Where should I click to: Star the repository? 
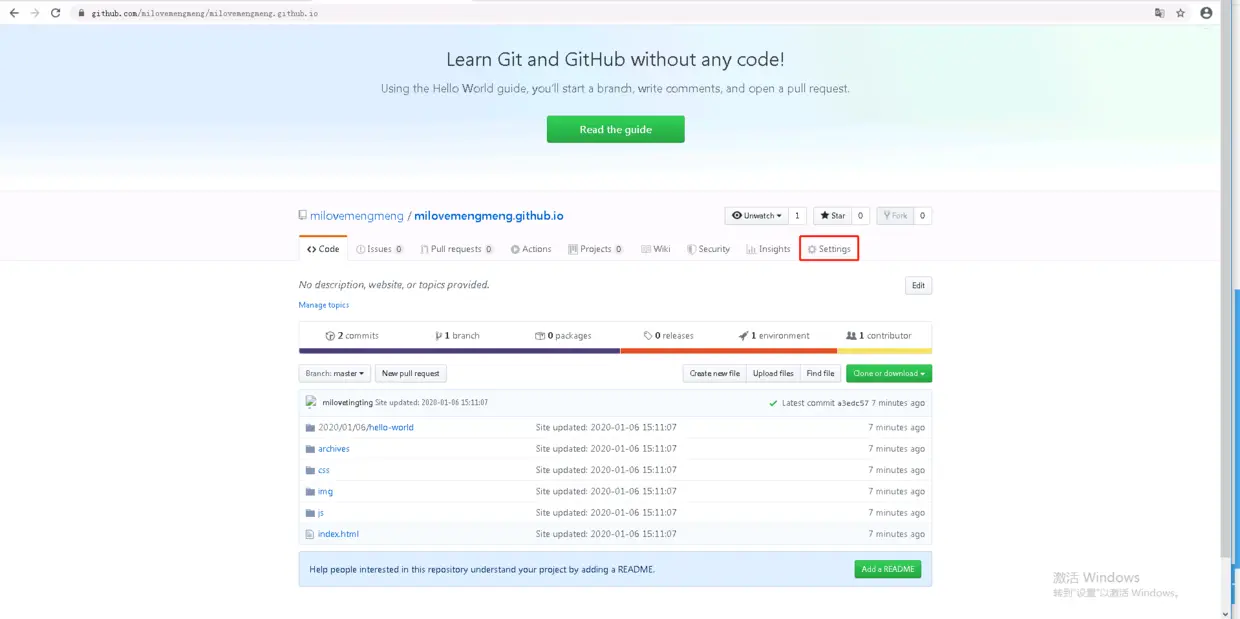833,215
